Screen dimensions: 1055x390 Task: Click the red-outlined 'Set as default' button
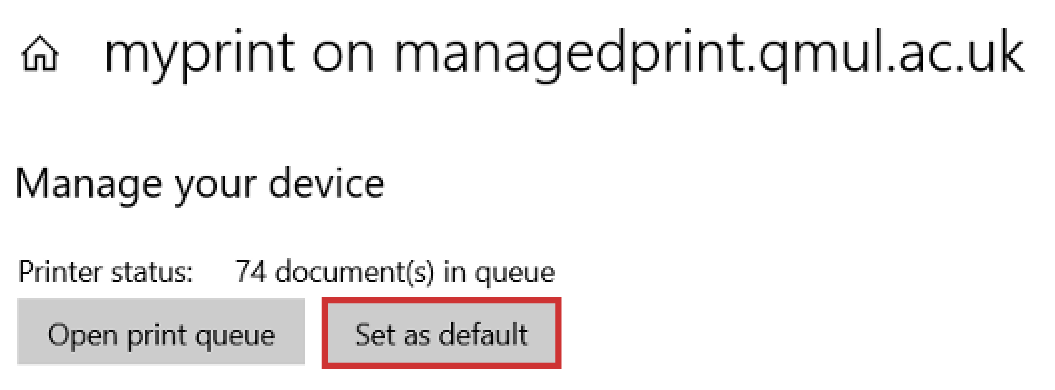tap(441, 334)
